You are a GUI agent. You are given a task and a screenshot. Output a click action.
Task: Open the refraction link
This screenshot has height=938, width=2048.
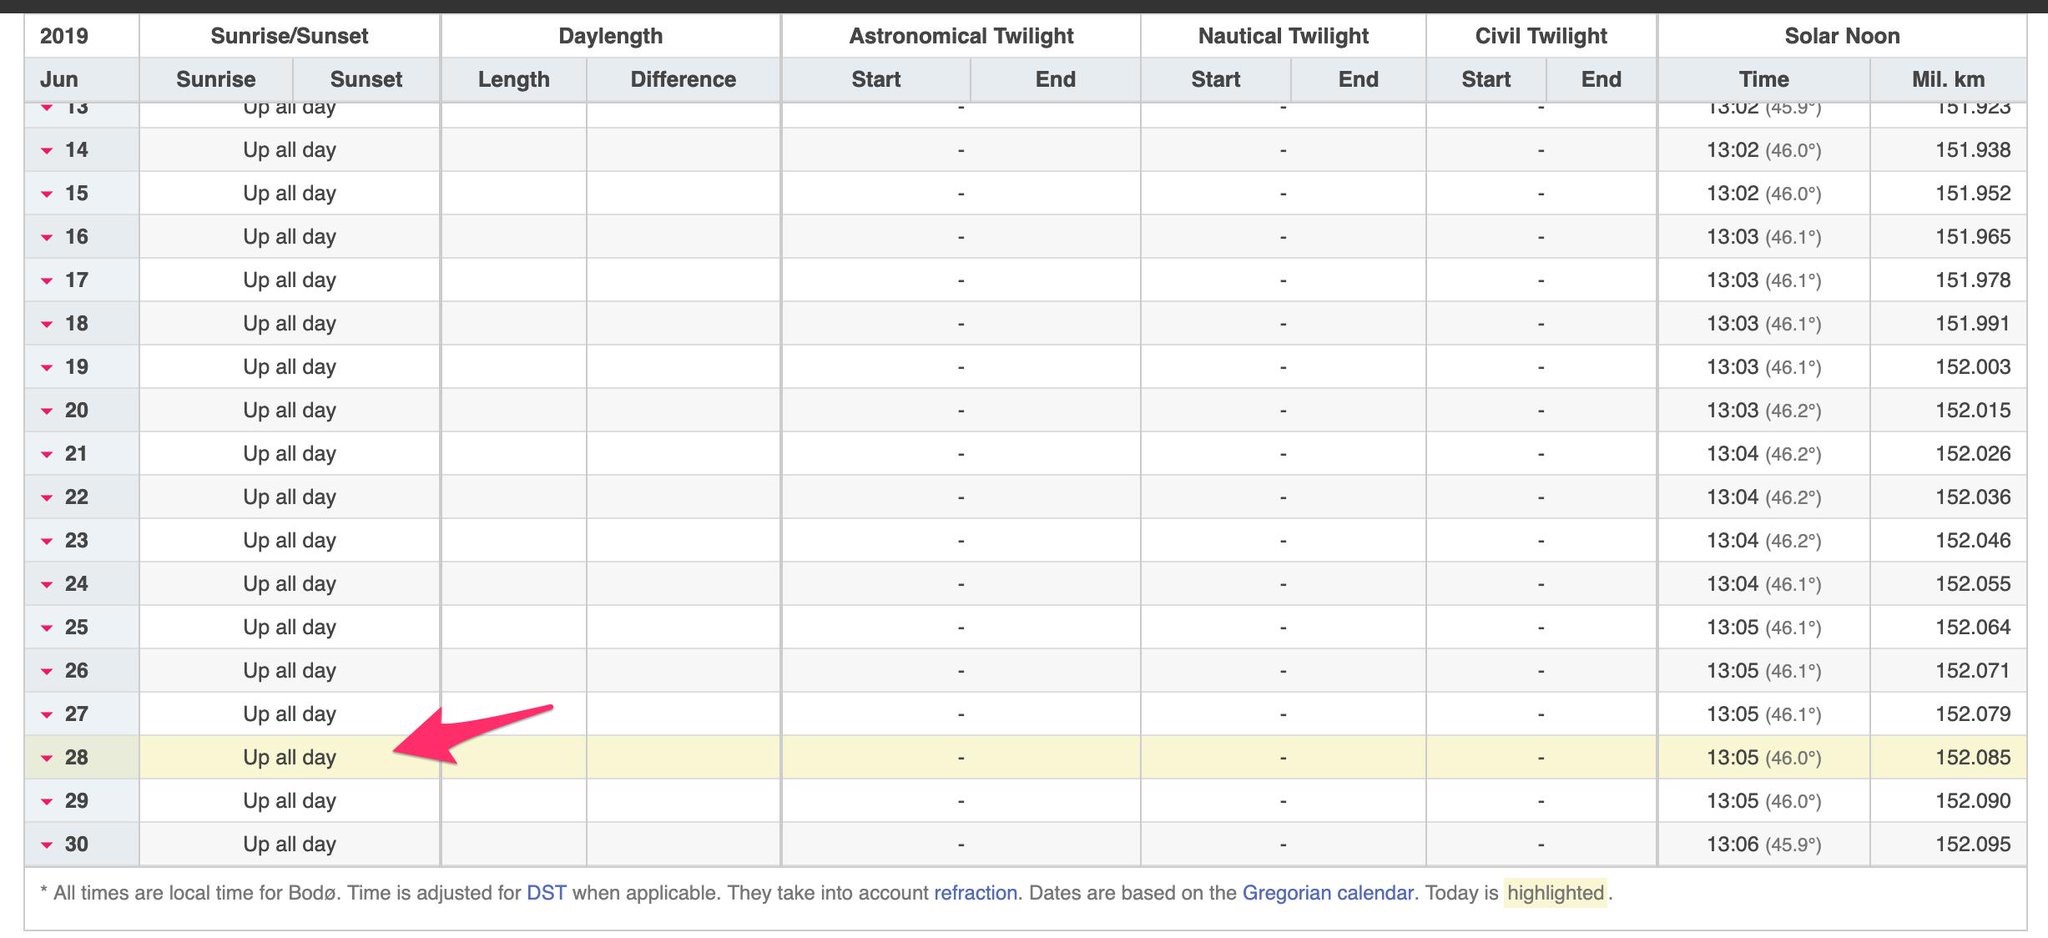coord(975,893)
